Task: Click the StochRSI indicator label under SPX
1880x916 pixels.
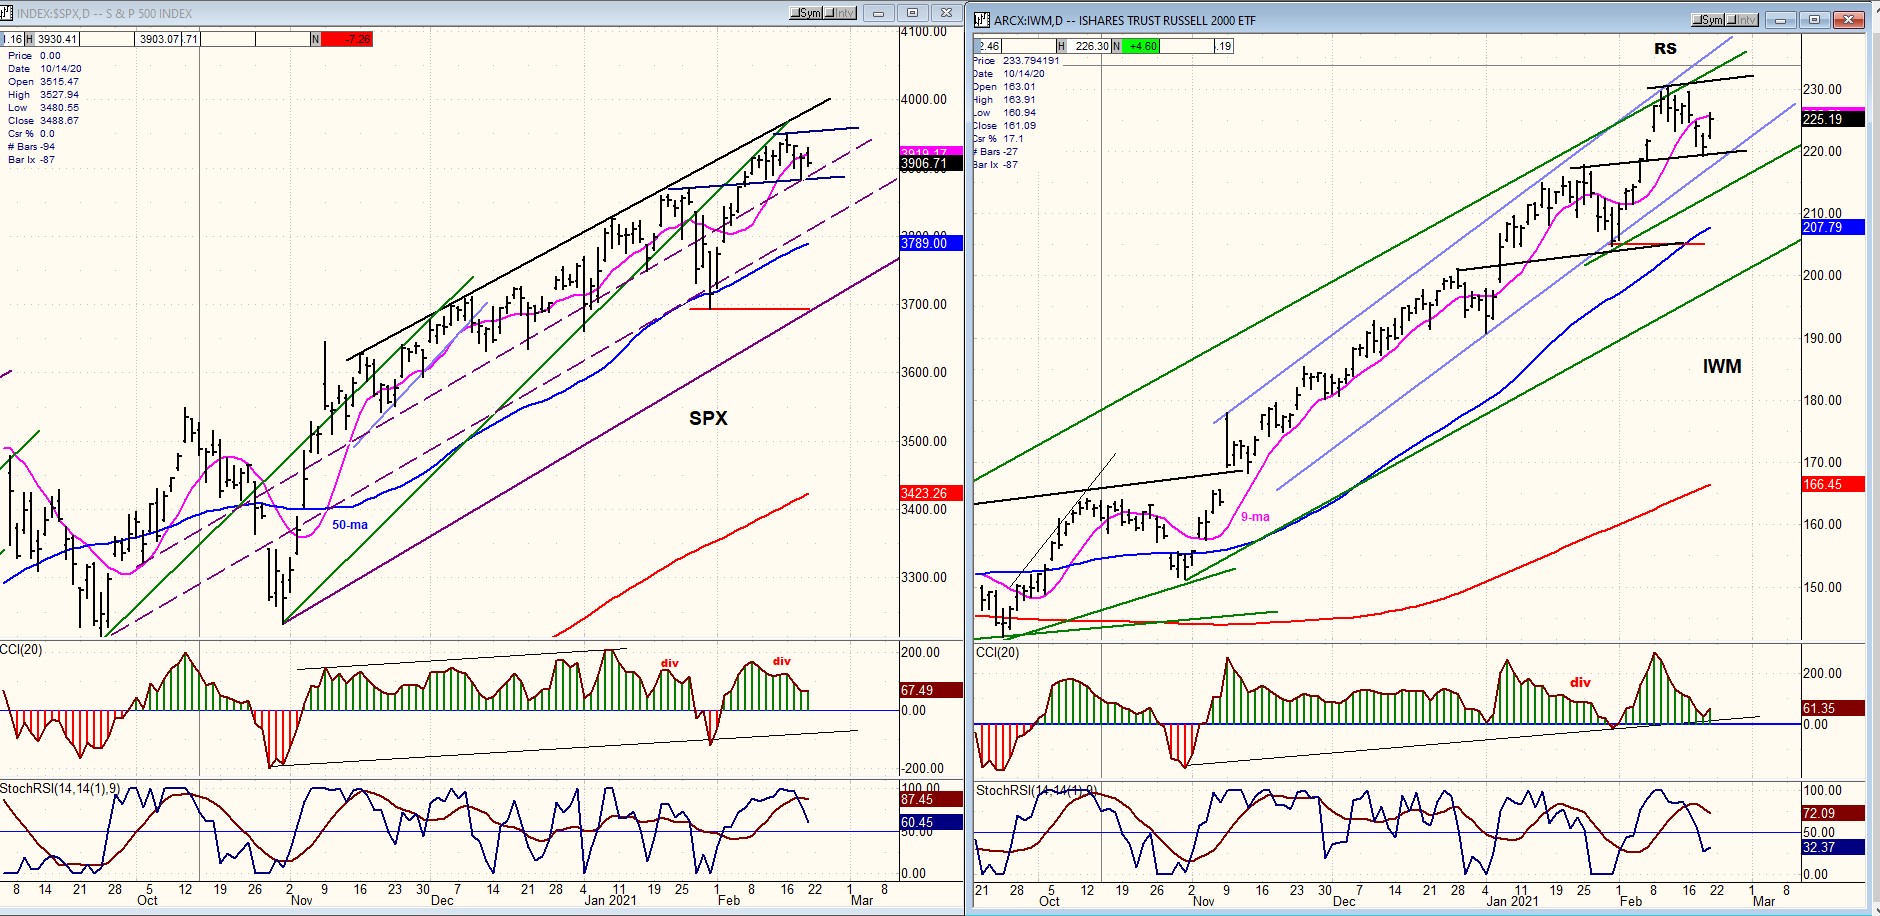Action: tap(60, 788)
